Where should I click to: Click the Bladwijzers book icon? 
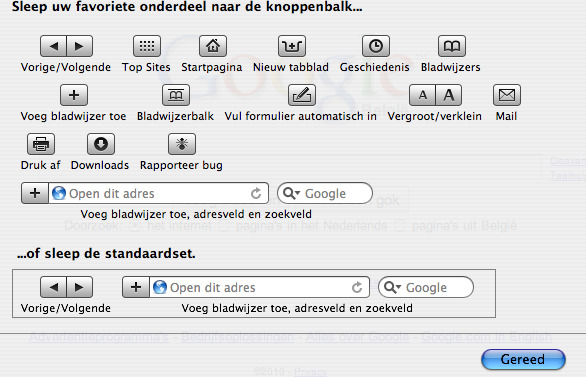[x=451, y=46]
